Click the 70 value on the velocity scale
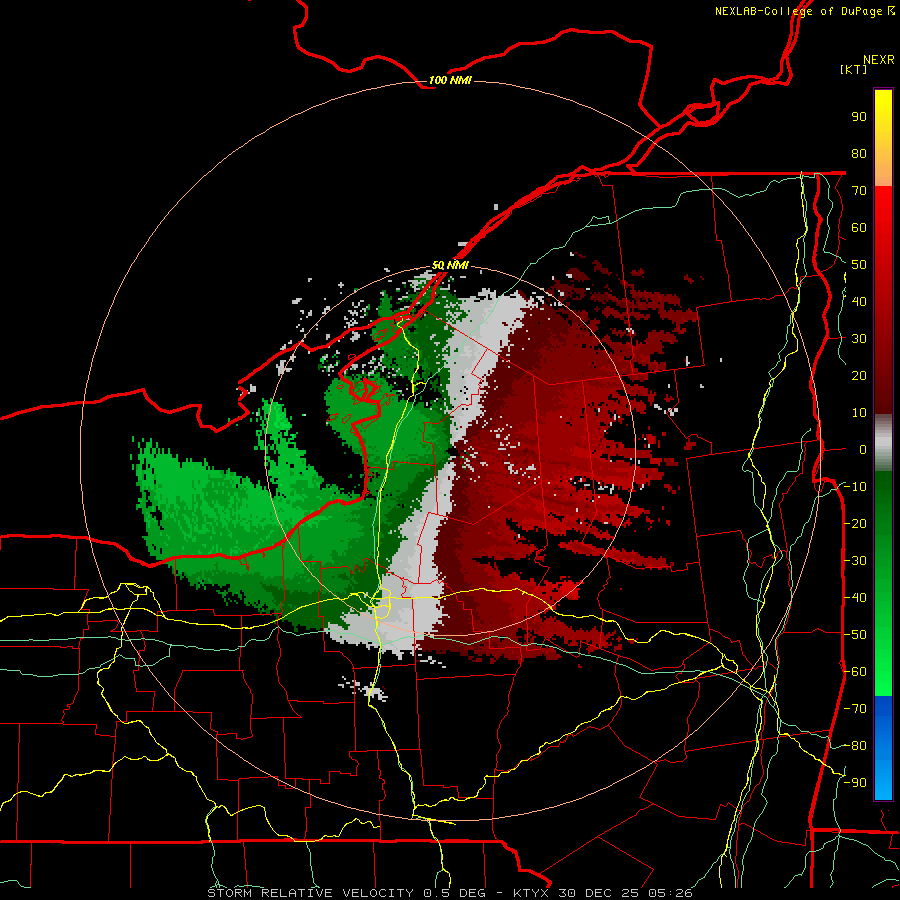This screenshot has width=900, height=900. (x=859, y=191)
